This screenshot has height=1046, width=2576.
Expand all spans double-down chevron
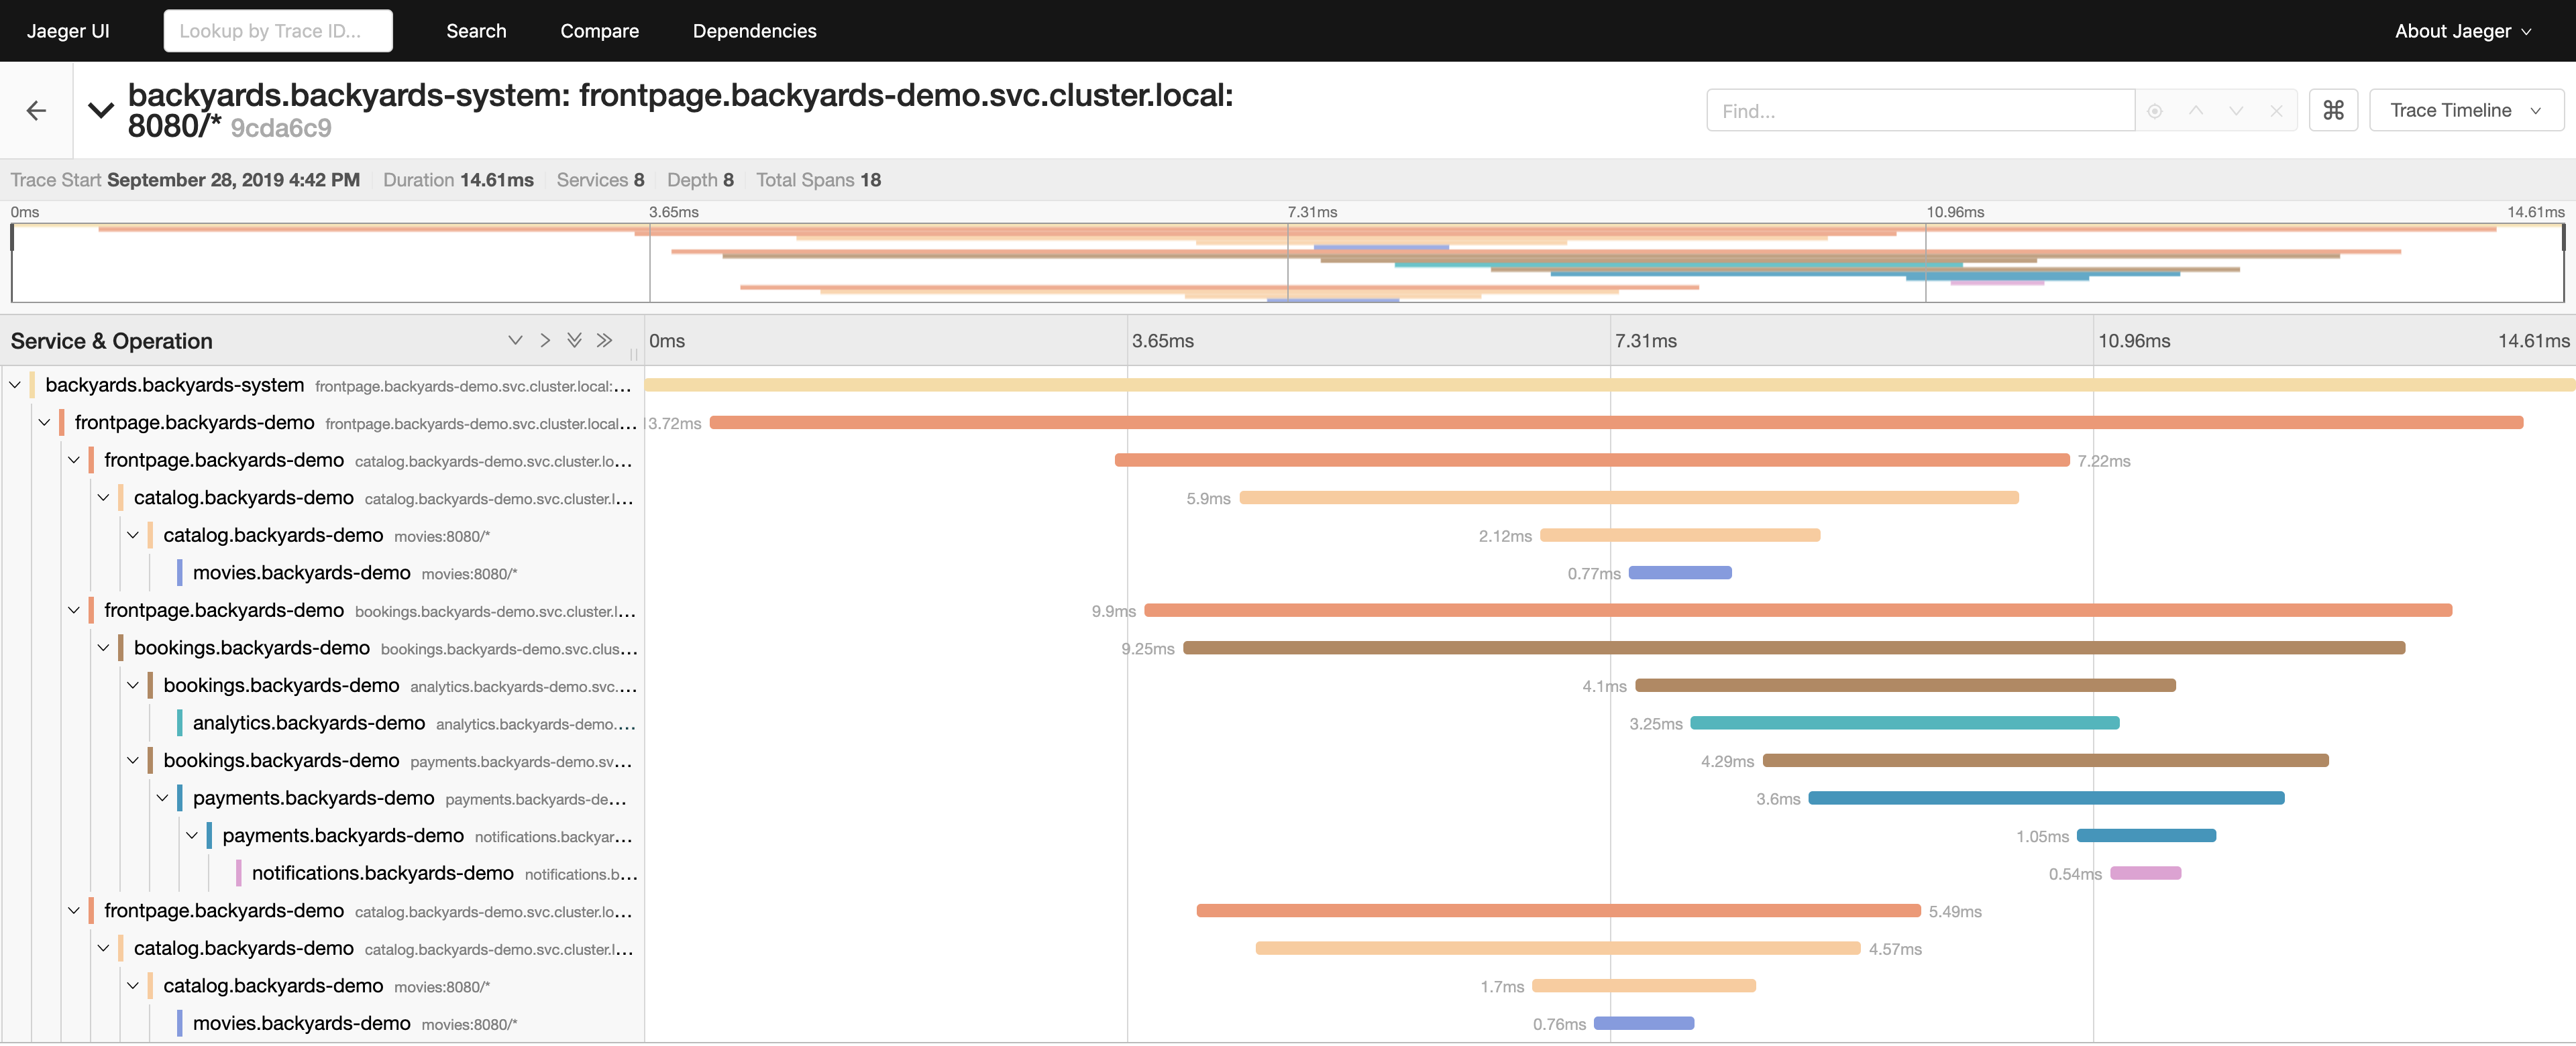[x=574, y=340]
